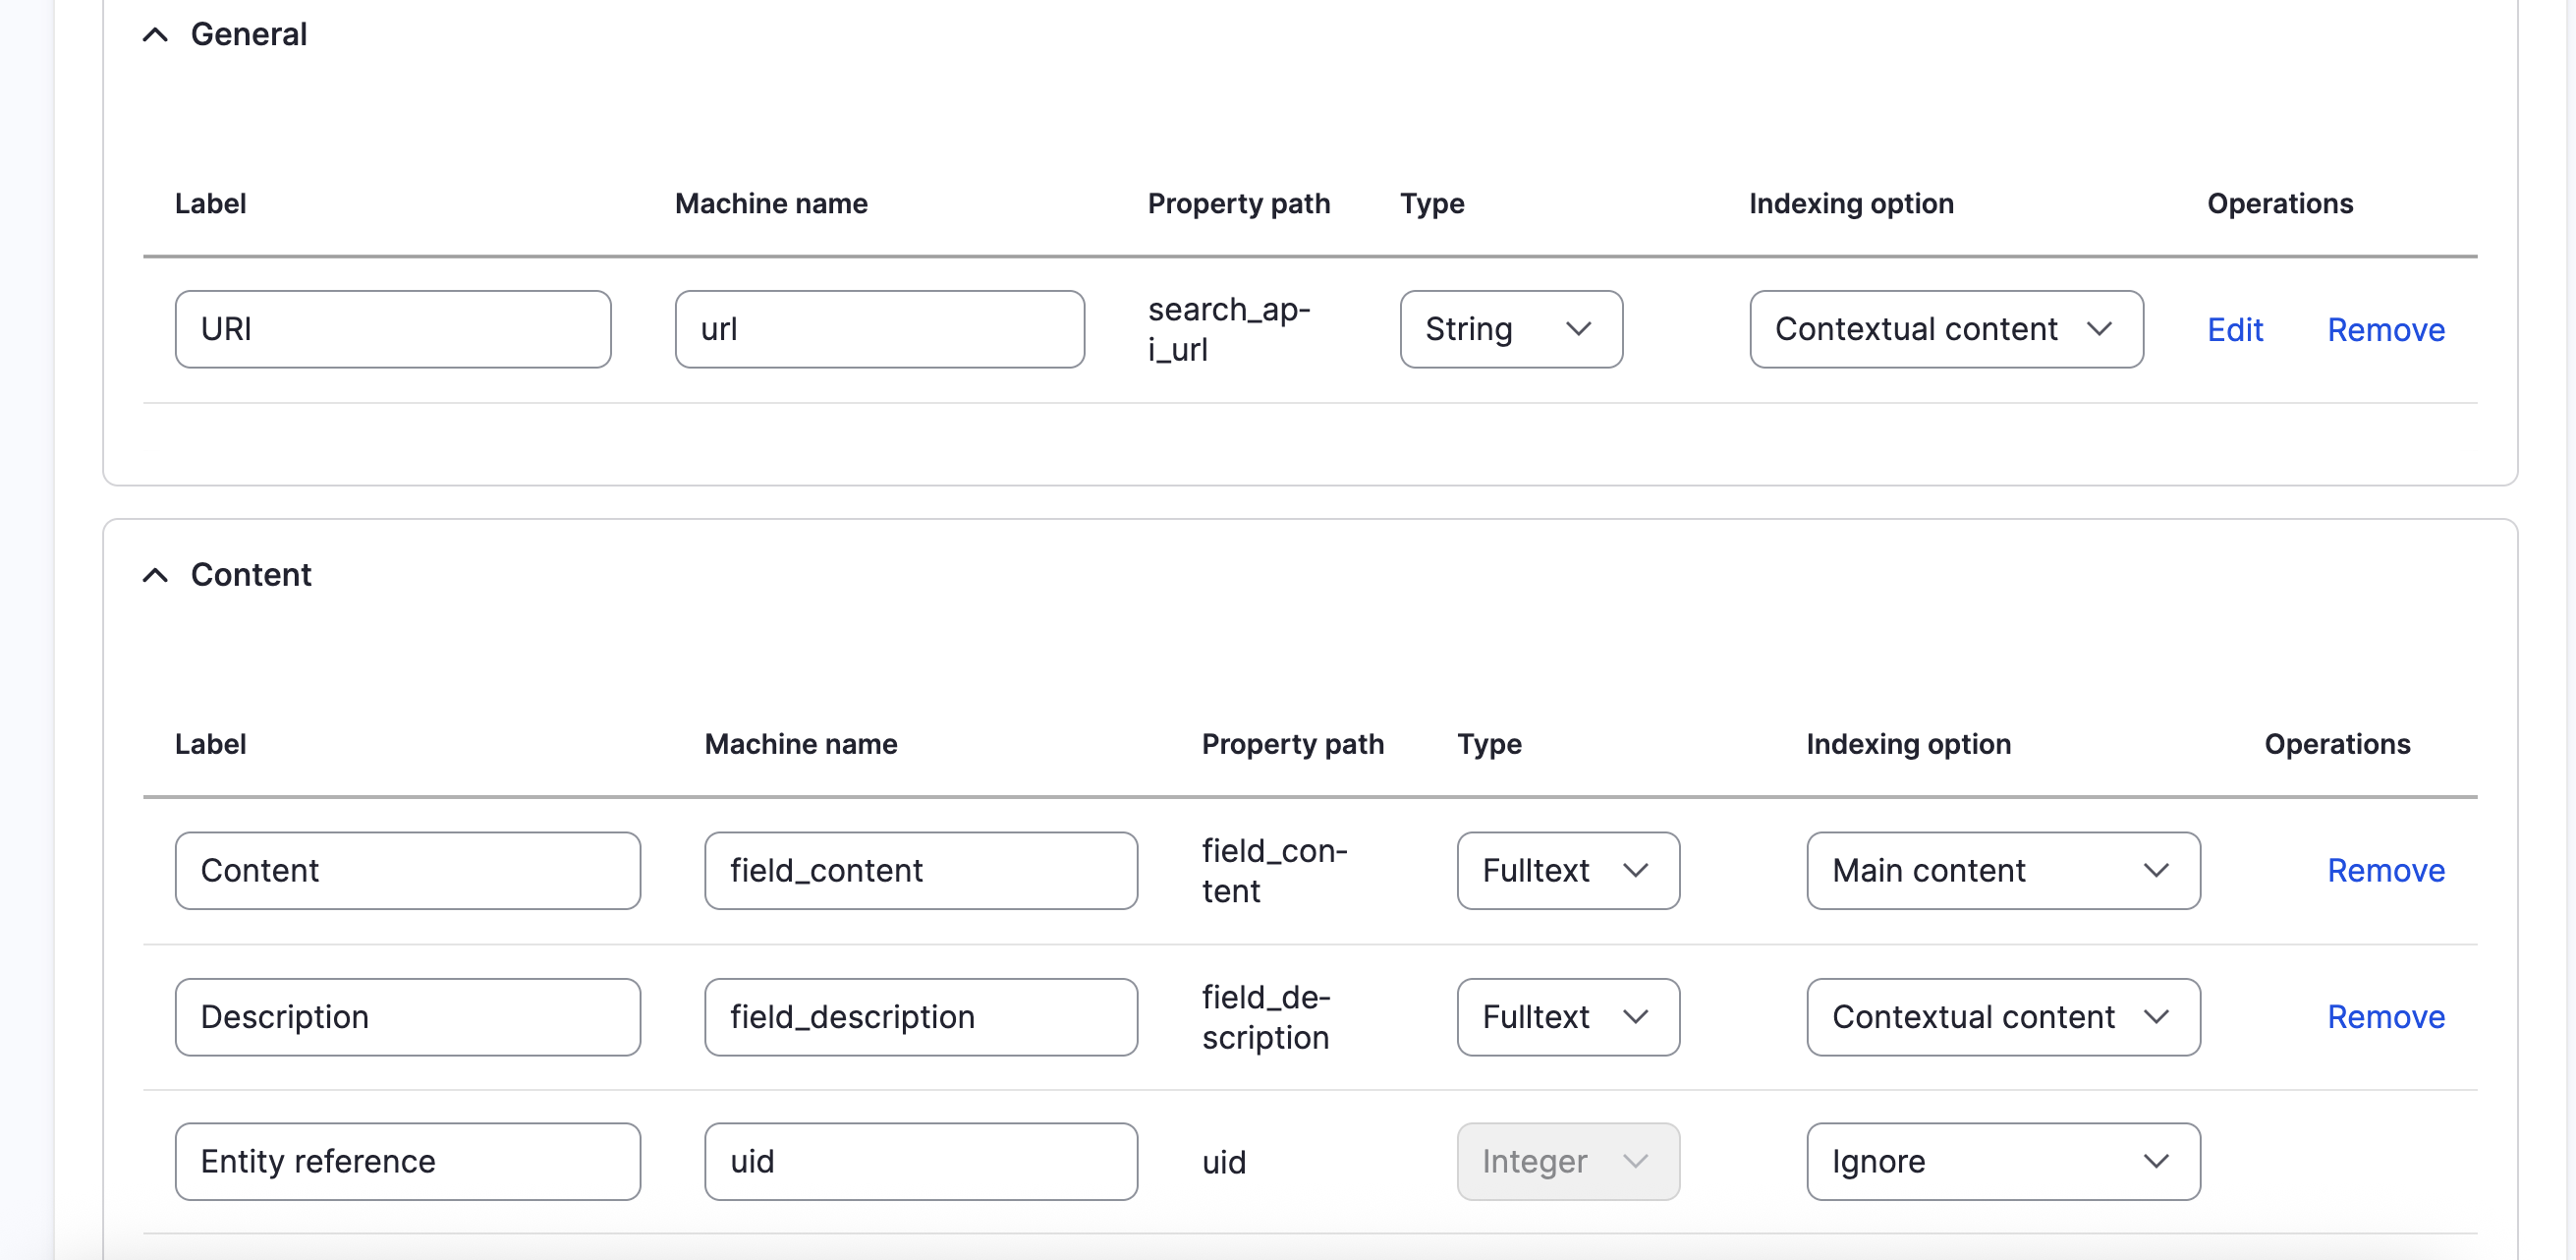
Task: Remove the Content field
Action: point(2386,870)
